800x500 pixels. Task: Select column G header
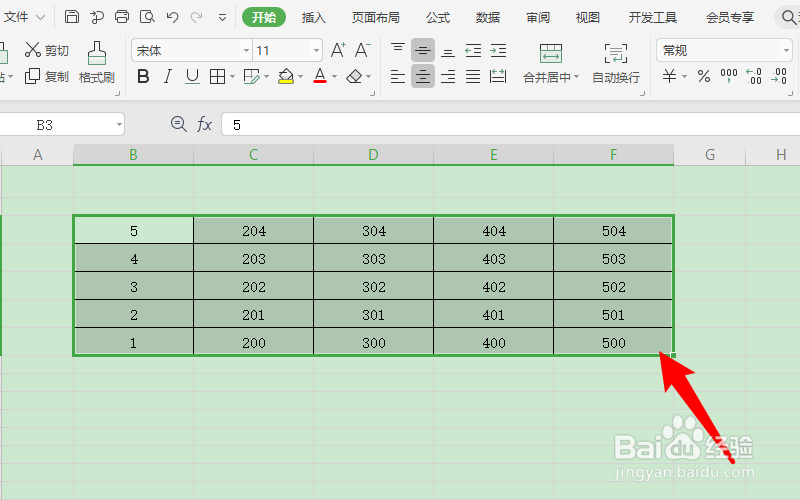click(x=710, y=155)
